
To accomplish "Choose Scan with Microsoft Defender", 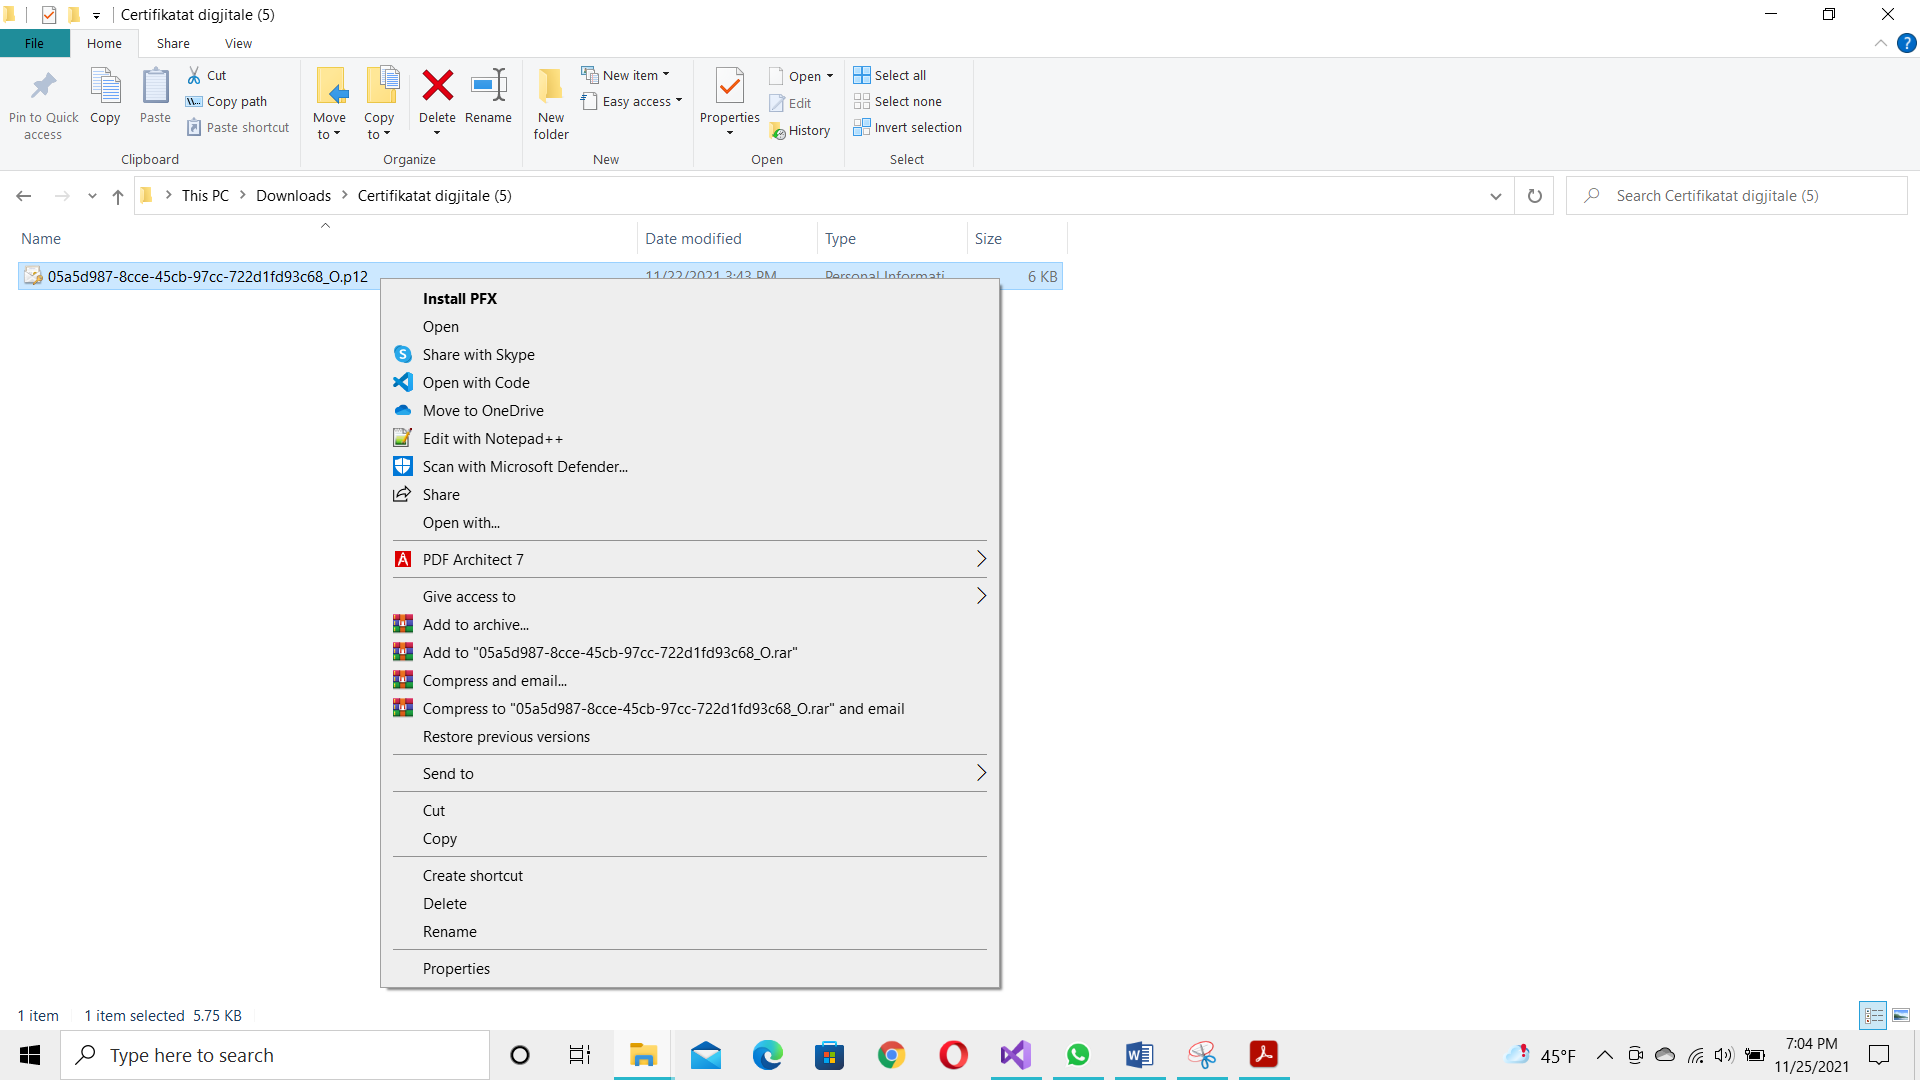I will pyautogui.click(x=690, y=466).
